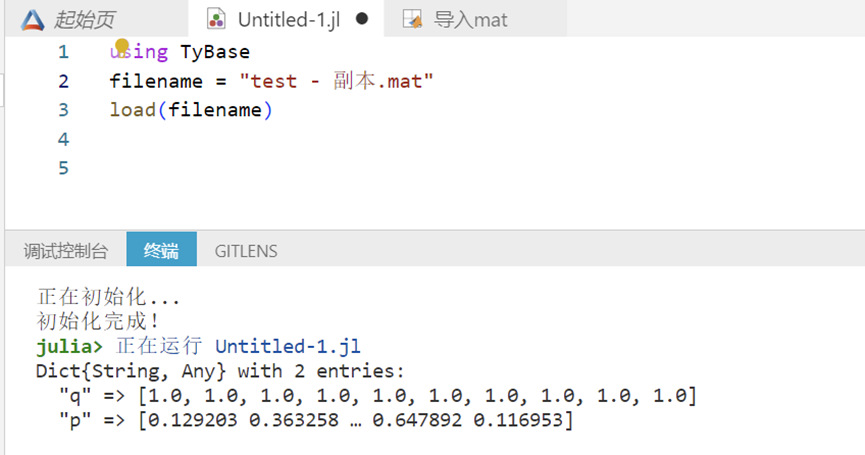Click Untitled-1.jl text in terminal output
The image size is (865, 455).
pos(288,346)
